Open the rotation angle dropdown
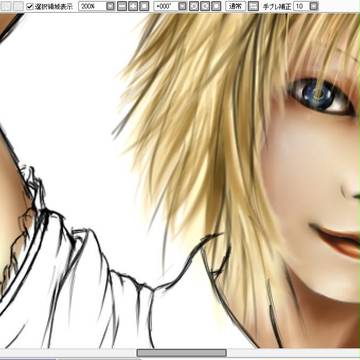 pyautogui.click(x=182, y=6)
